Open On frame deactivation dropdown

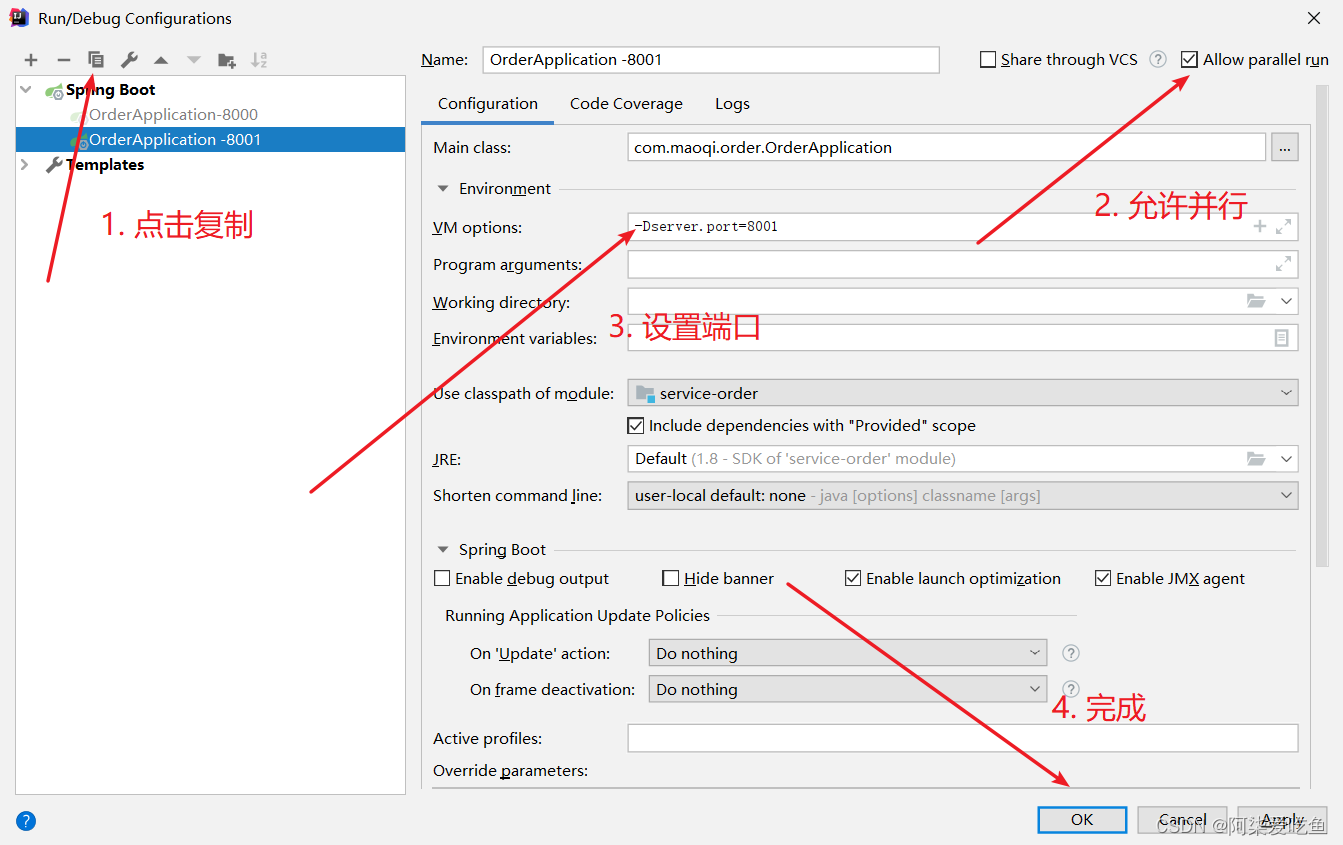848,689
